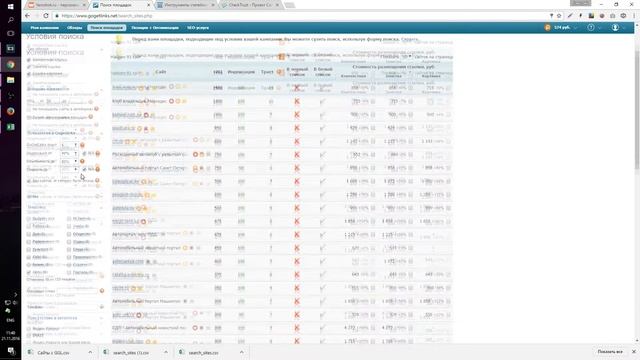Screen dimensions: 640x360
Task: Whitelist the "Автомобильный портал Санкт-Петер" site
Action: pyautogui.click(x=322, y=168)
